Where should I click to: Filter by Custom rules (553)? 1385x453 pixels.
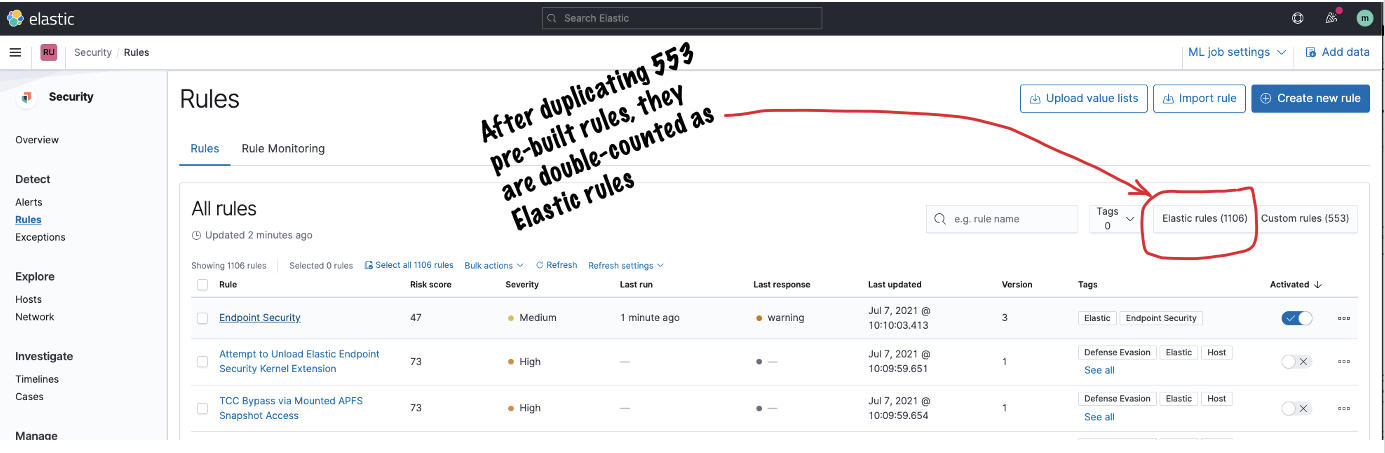1305,218
